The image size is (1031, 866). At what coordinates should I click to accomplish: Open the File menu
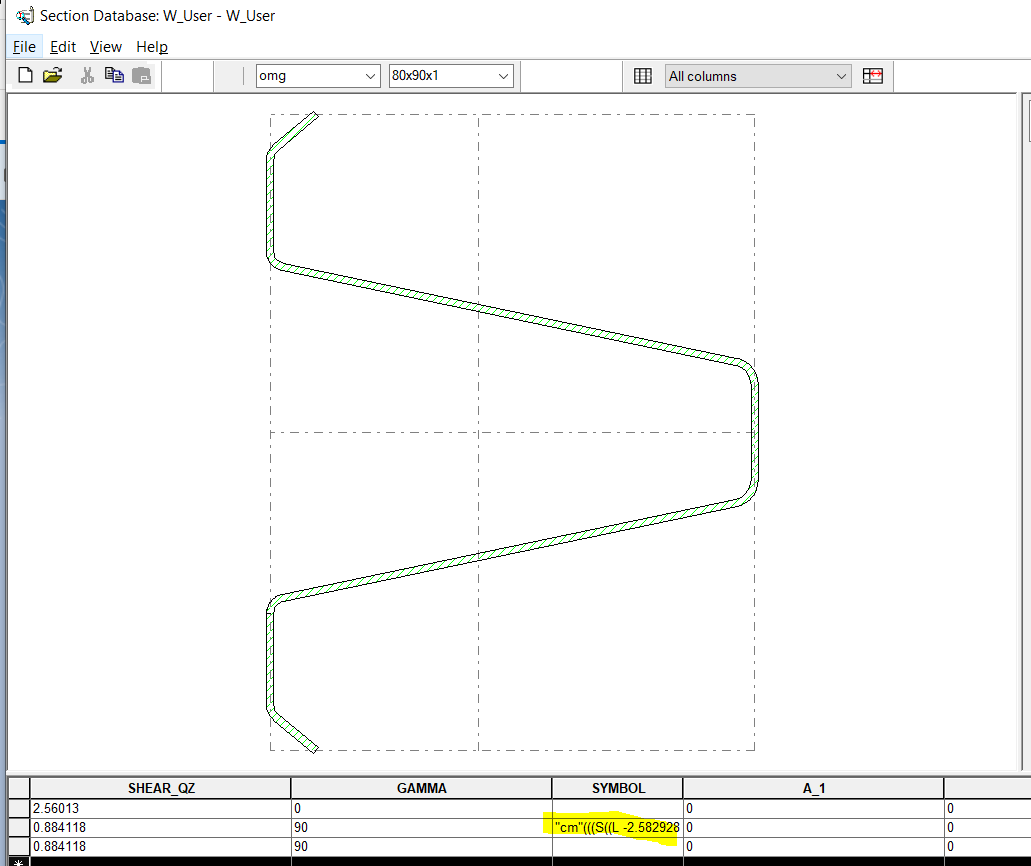click(x=24, y=47)
